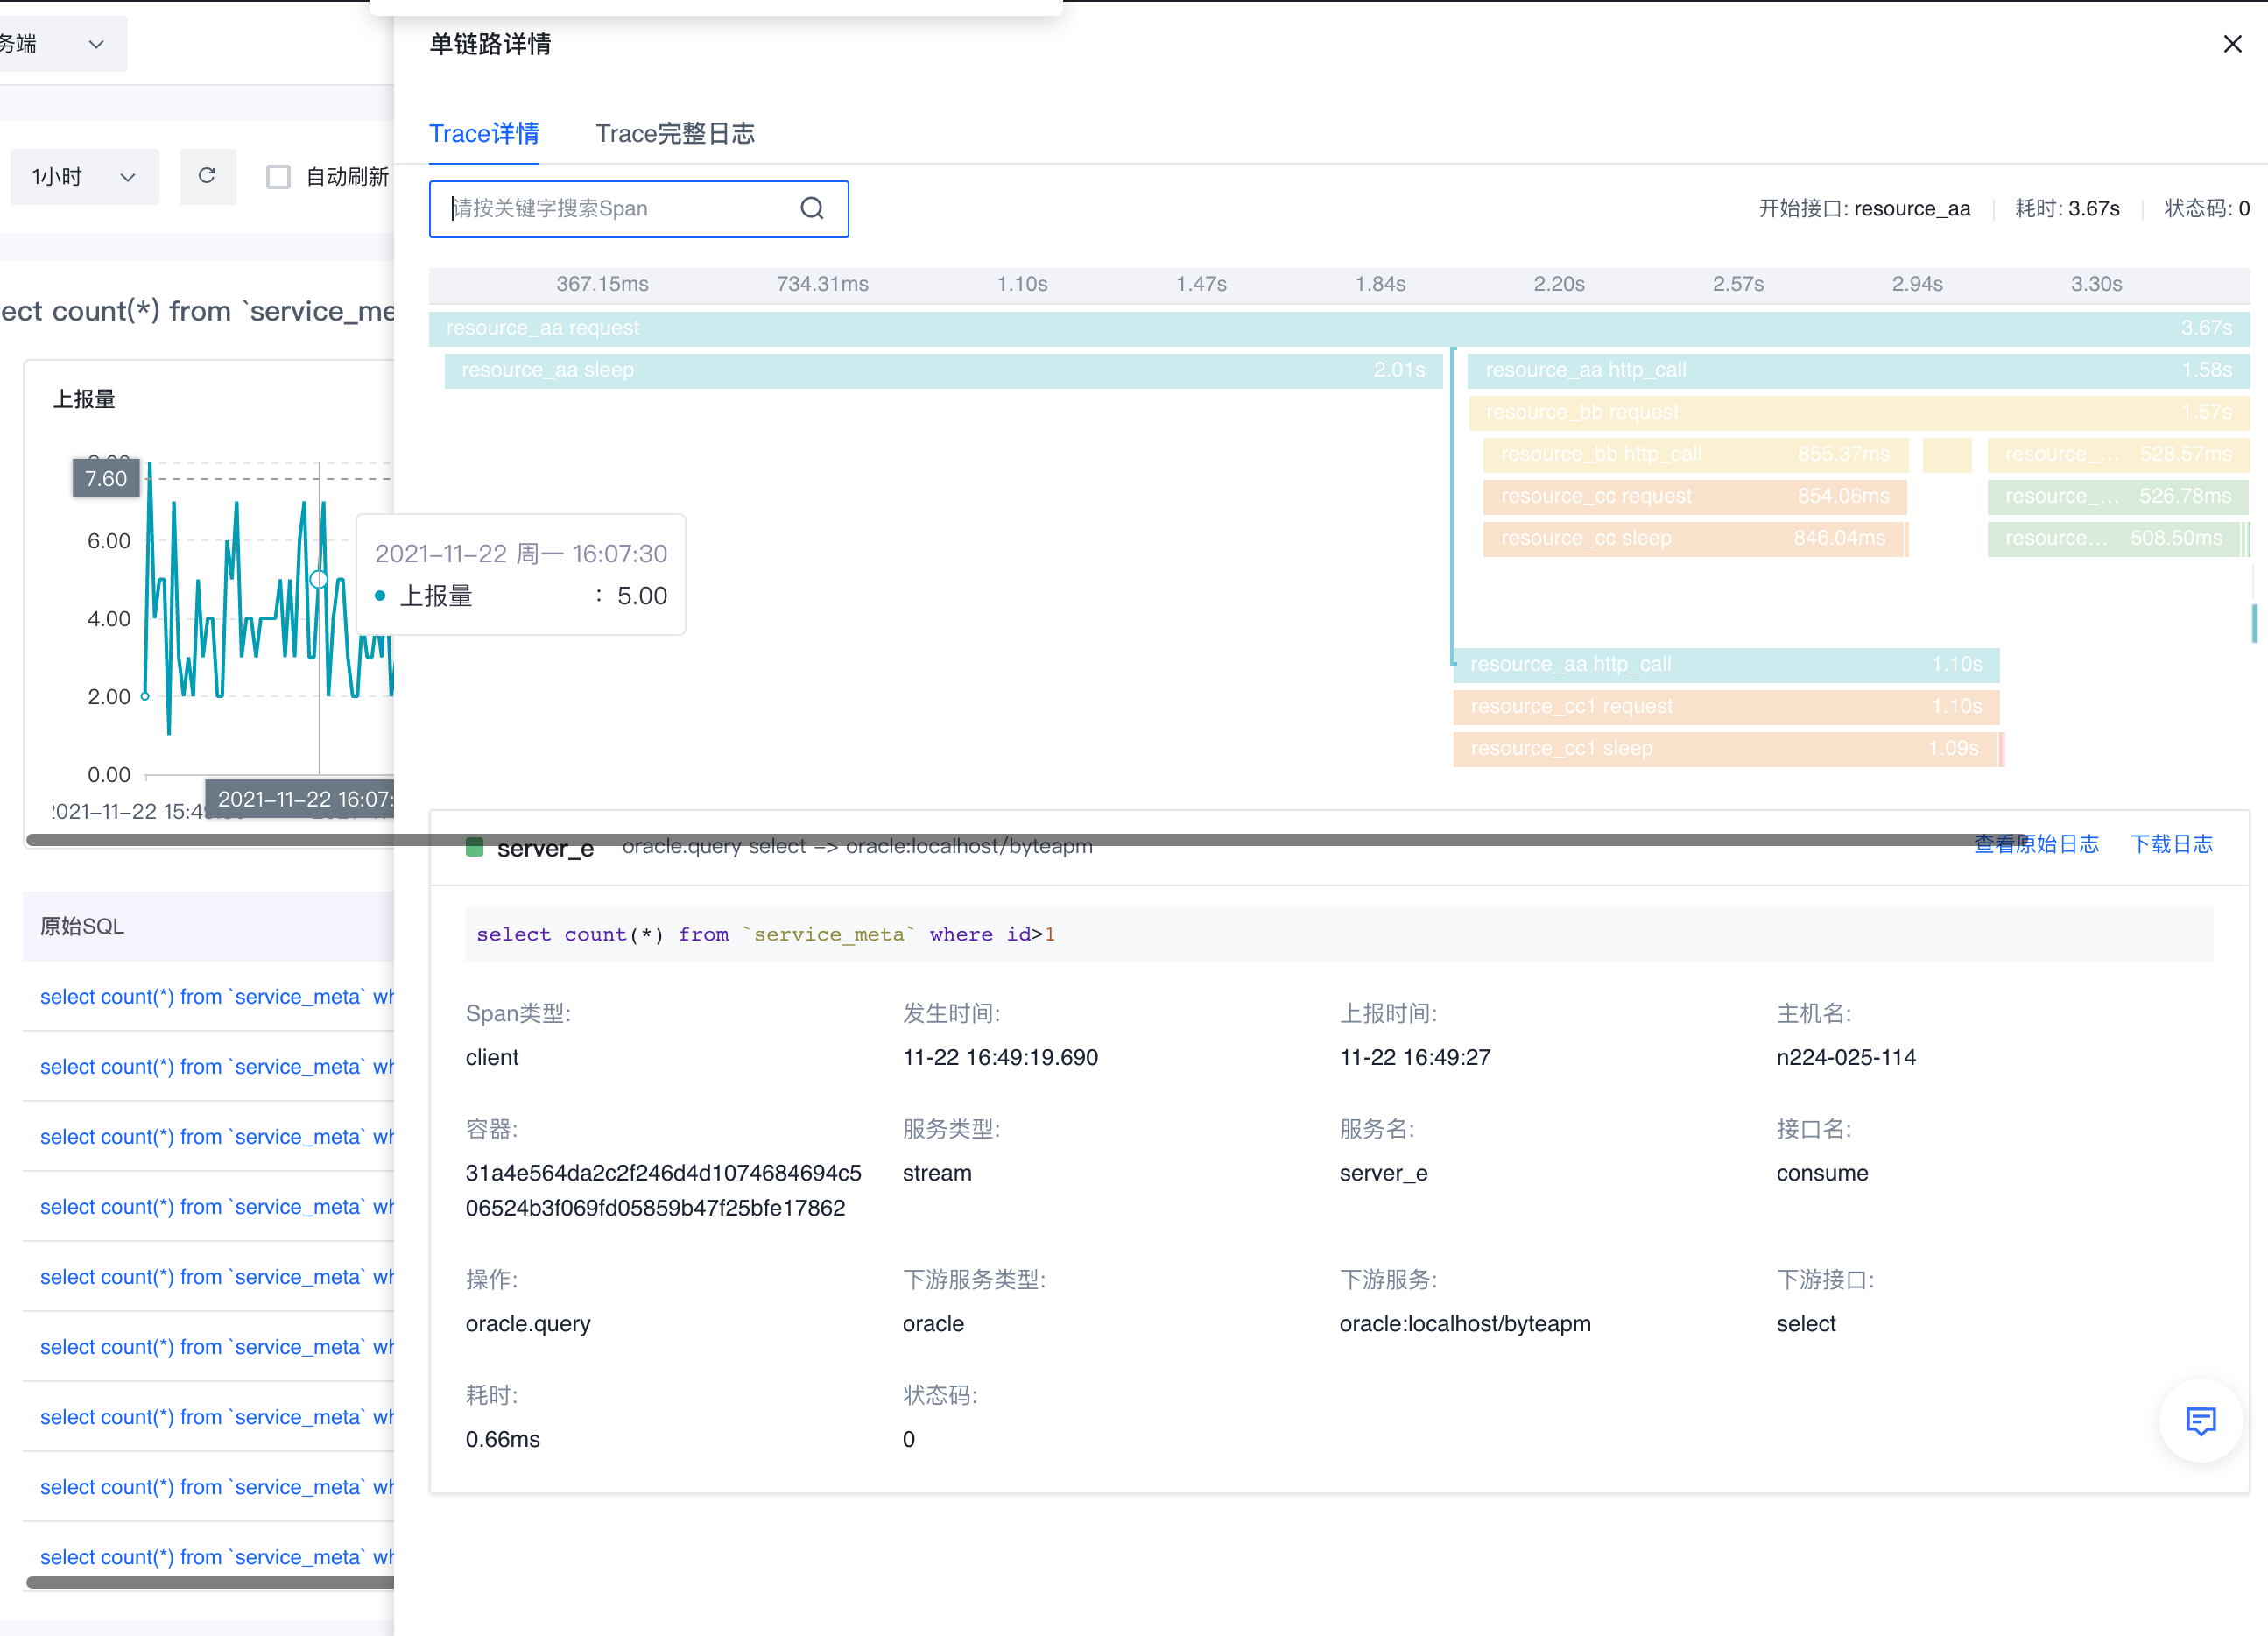The height and width of the screenshot is (1636, 2268).
Task: Click the horizontal scrollbar under the chart
Action: coord(1026,840)
